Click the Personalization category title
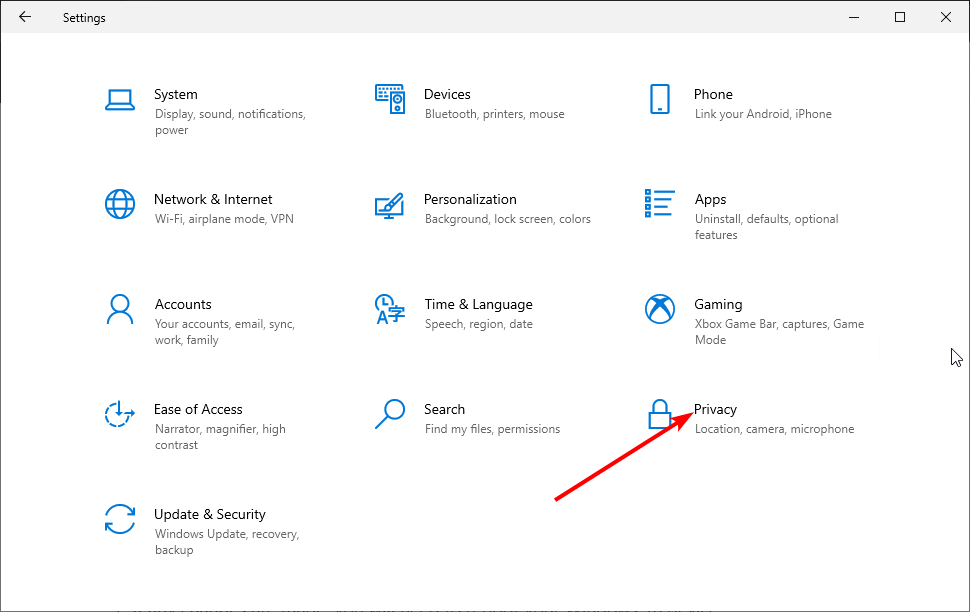Image resolution: width=970 pixels, height=612 pixels. point(470,199)
